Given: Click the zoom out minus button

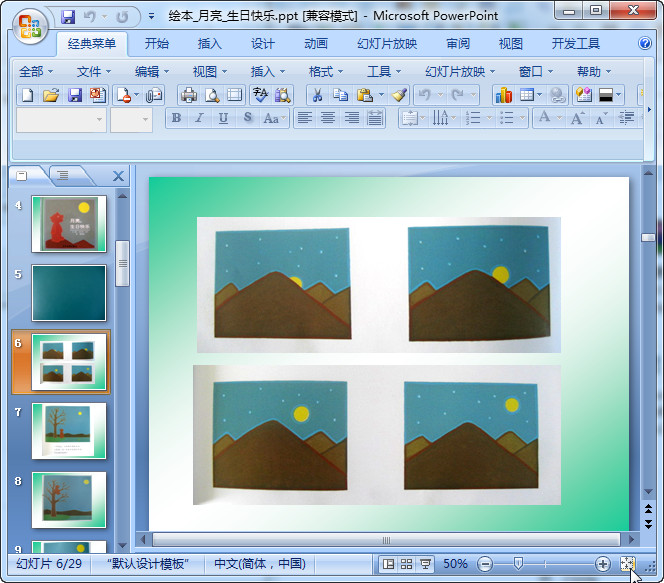Looking at the screenshot, I should click(x=485, y=564).
